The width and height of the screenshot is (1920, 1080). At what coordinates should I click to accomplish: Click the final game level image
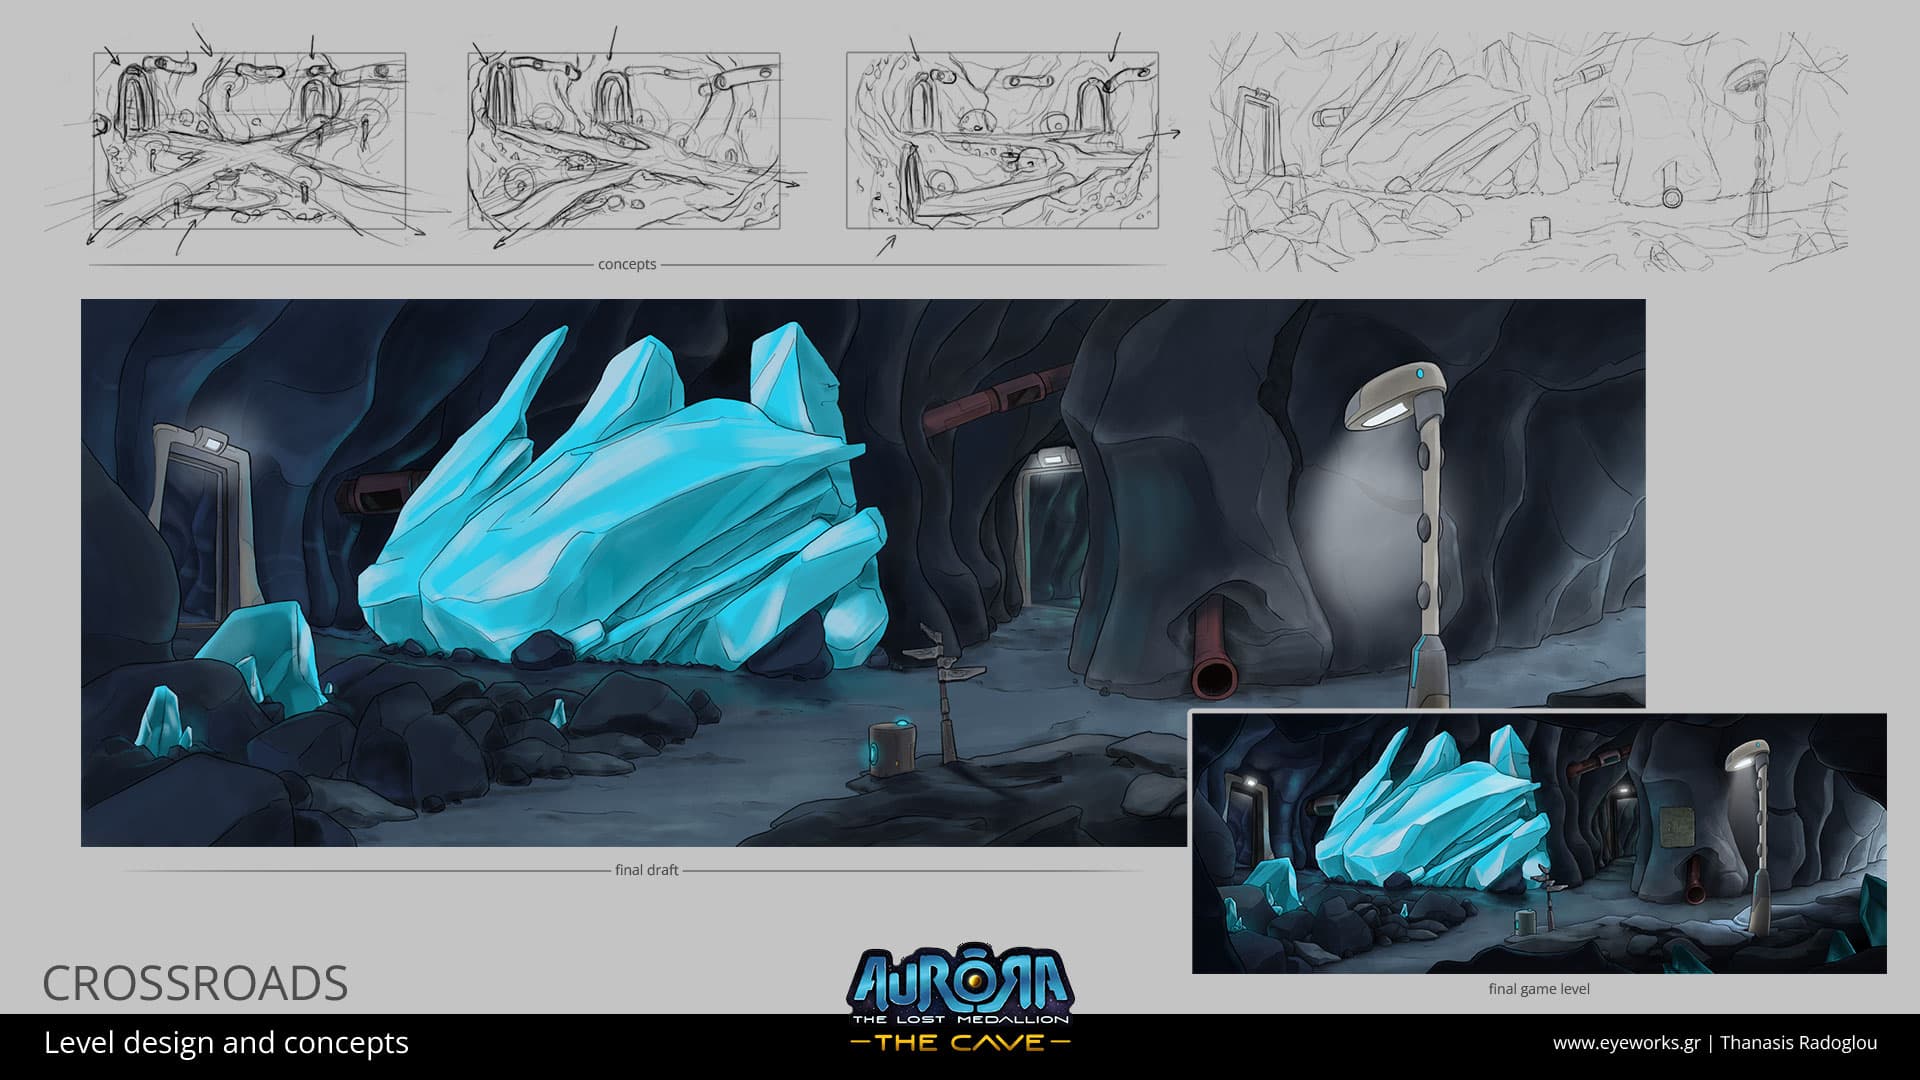point(1538,843)
